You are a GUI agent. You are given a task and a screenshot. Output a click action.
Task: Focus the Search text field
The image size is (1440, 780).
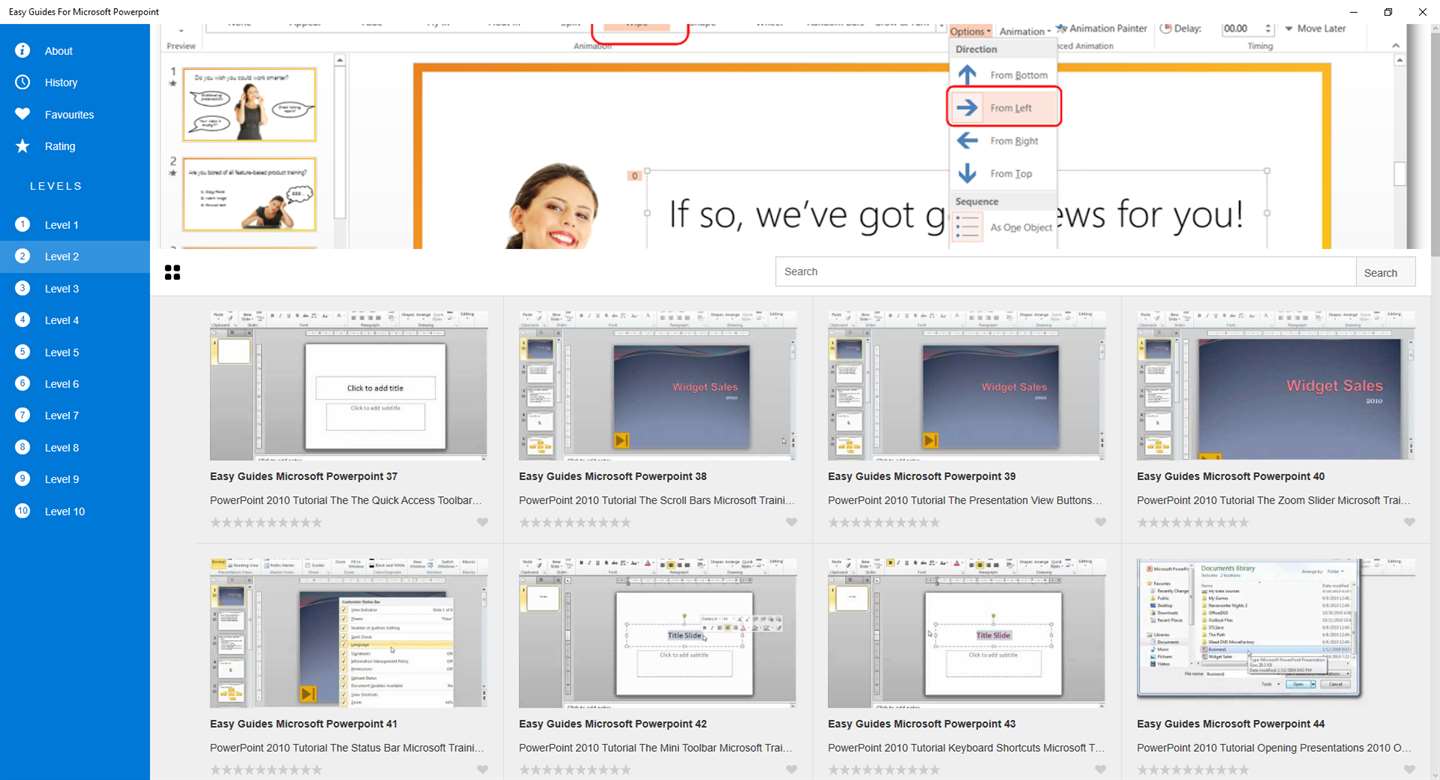coord(1066,272)
